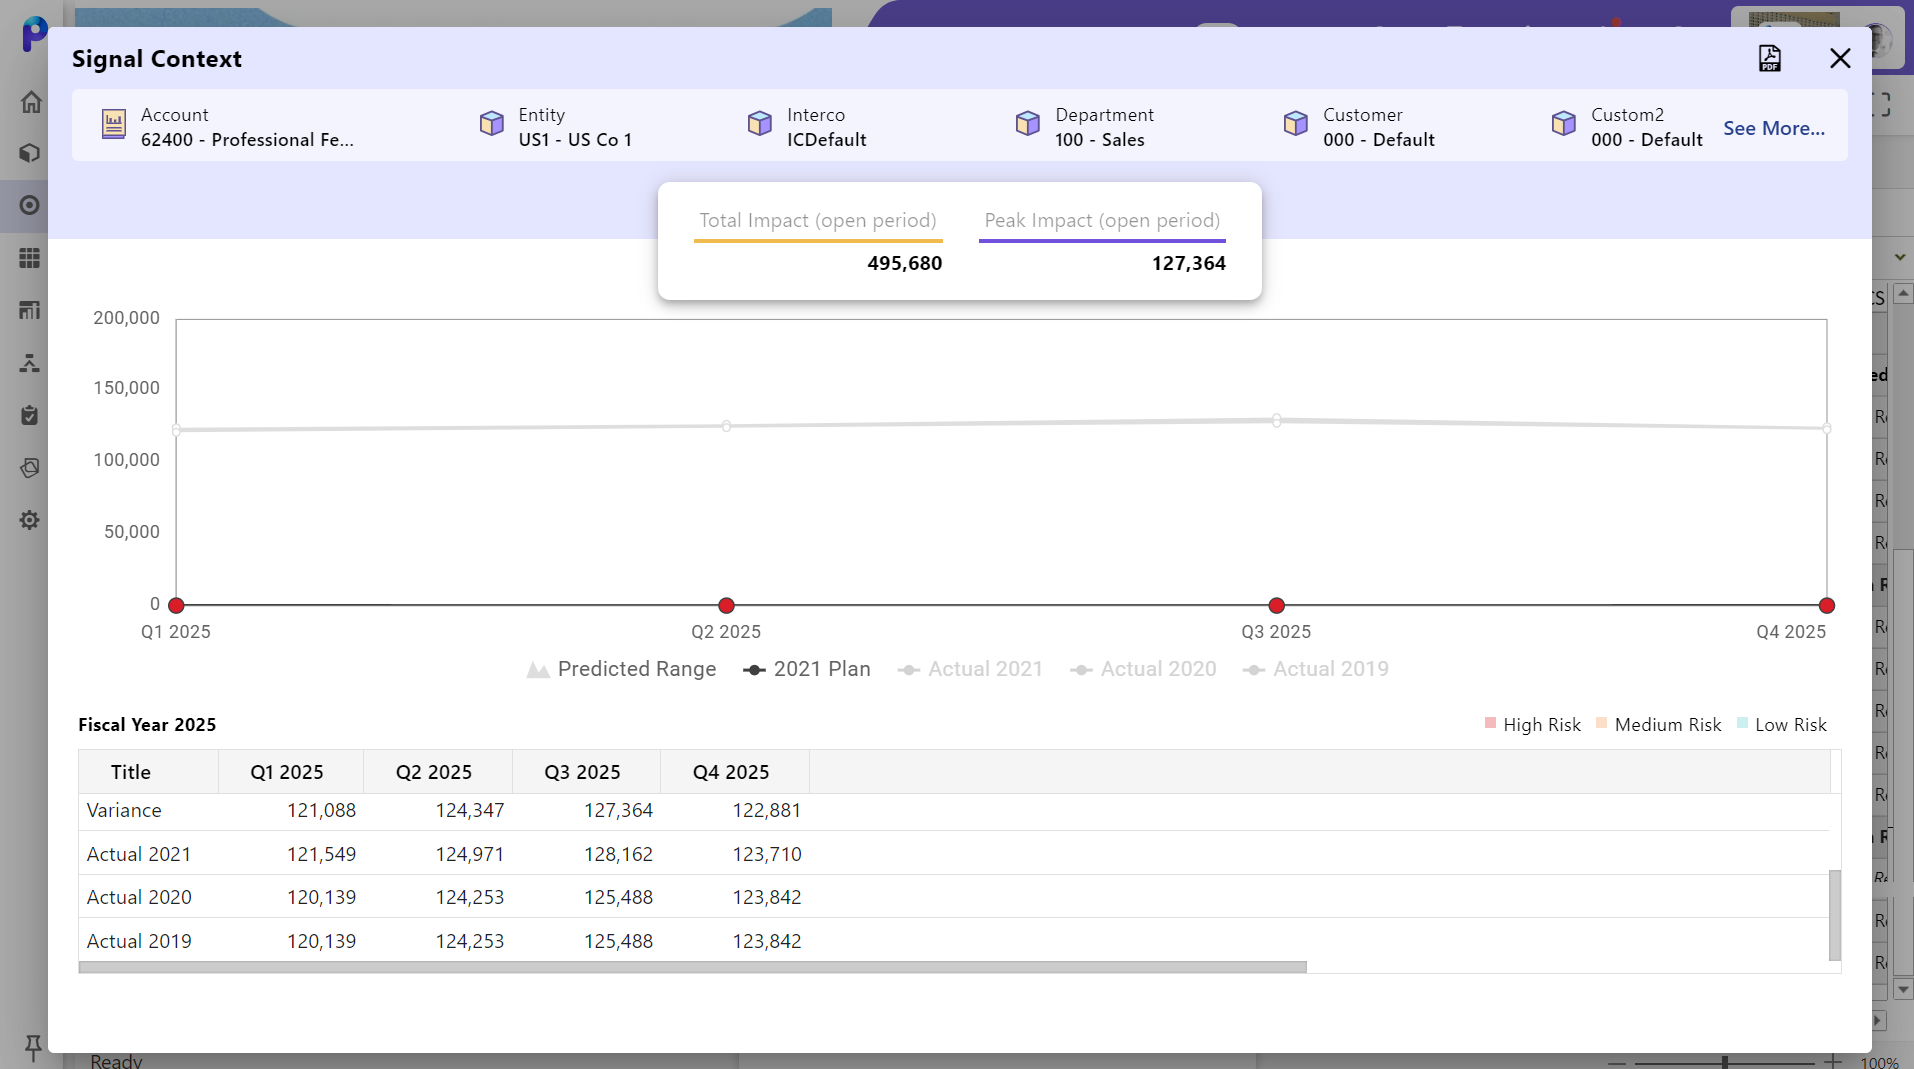Click the Account dimension icon
The width and height of the screenshot is (1914, 1069).
[x=114, y=124]
